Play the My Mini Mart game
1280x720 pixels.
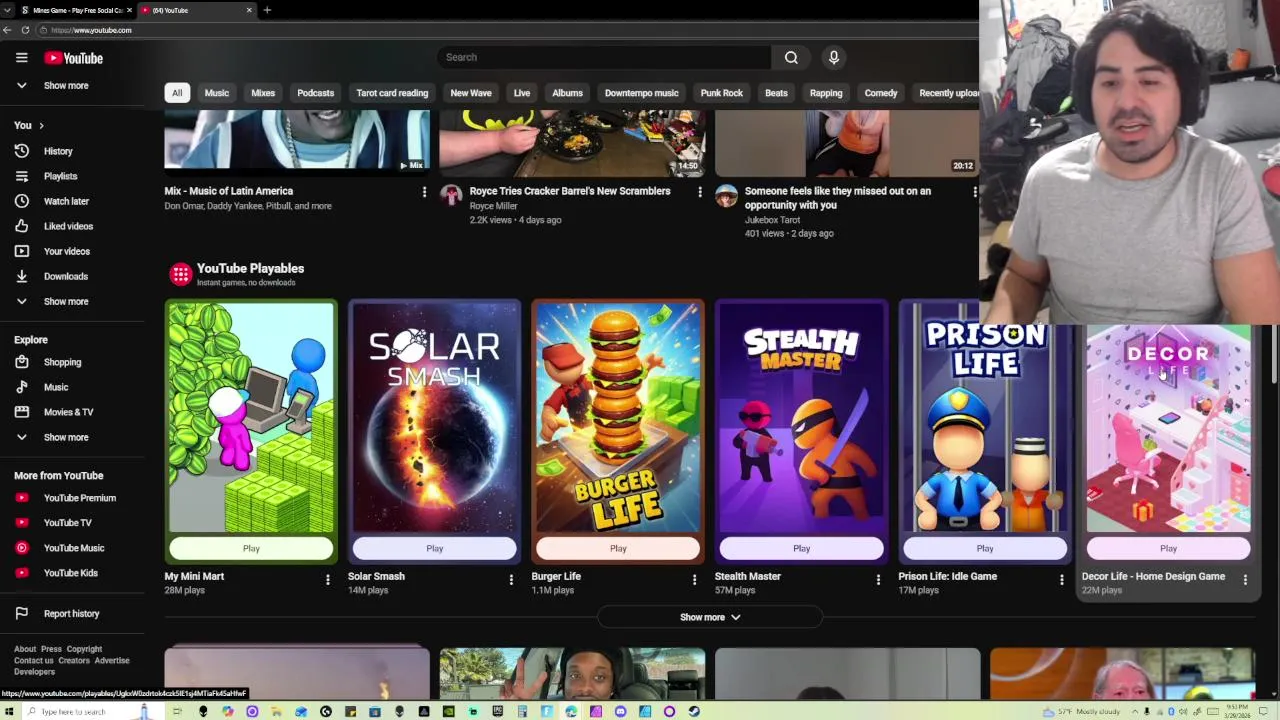251,548
